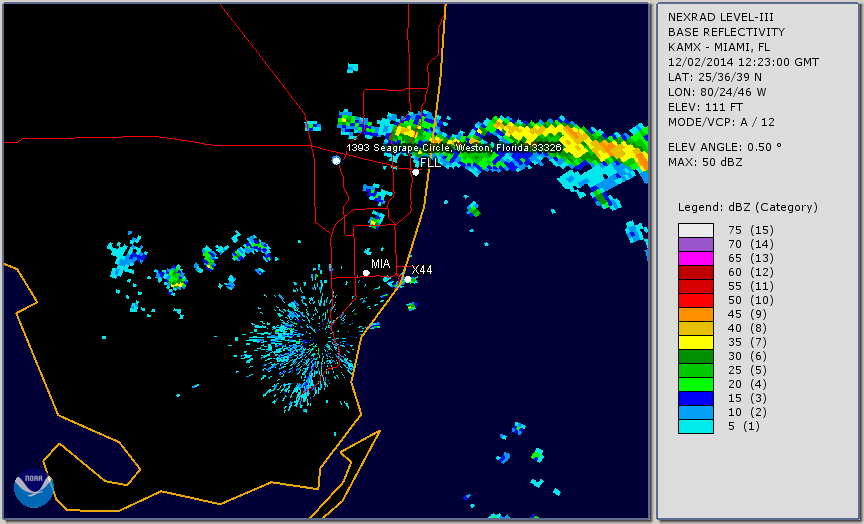Screen dimensions: 864x524
Task: Click the 60 dBZ dark red swatch
Action: coord(696,272)
